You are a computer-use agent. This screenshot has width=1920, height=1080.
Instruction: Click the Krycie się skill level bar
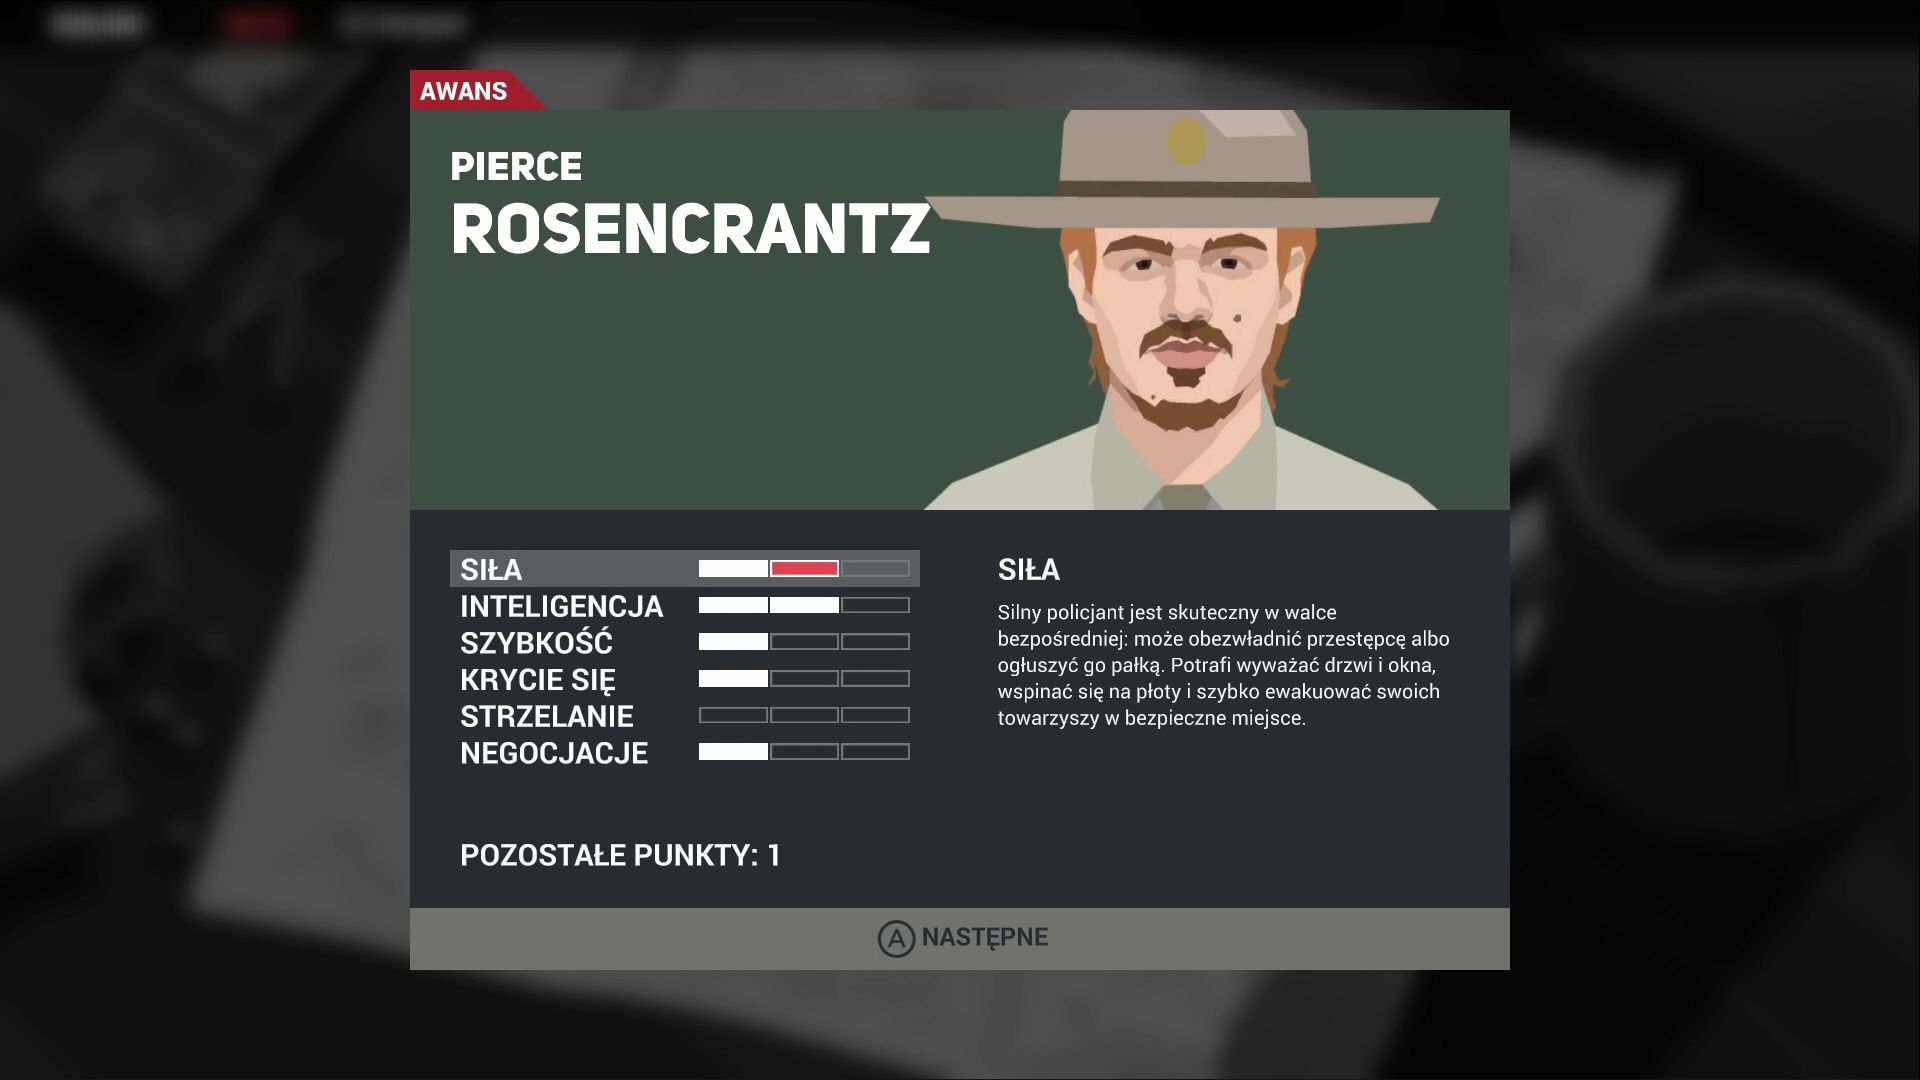pos(804,679)
